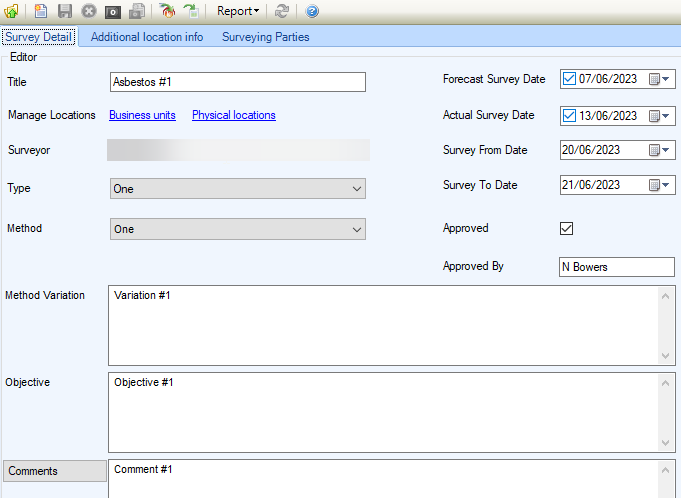Click the home up-arrow toolbar icon
The image size is (681, 498).
[x=12, y=11]
